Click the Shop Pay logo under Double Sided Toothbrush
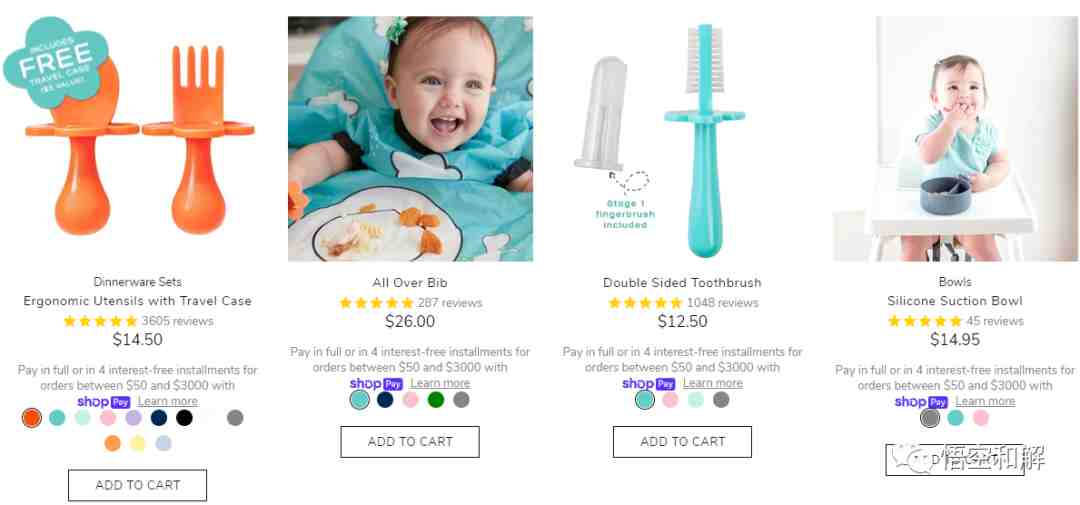 click(x=649, y=384)
